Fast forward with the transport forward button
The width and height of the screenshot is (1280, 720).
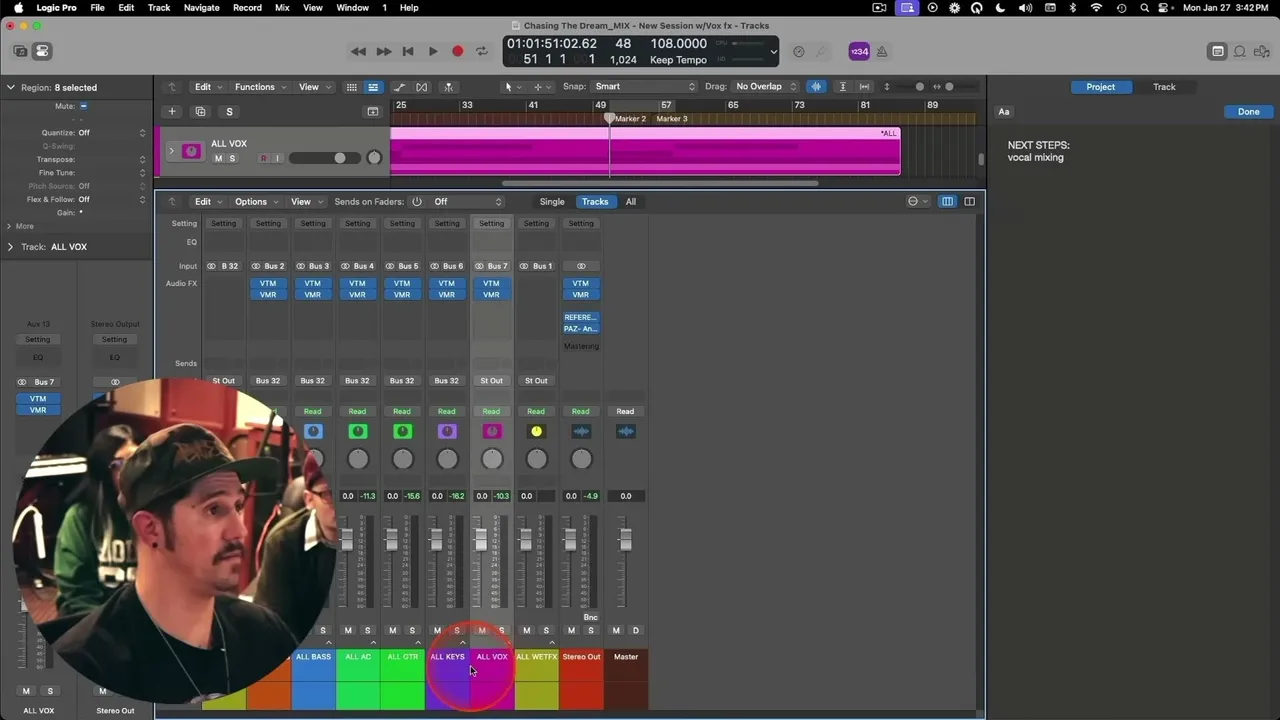[383, 51]
